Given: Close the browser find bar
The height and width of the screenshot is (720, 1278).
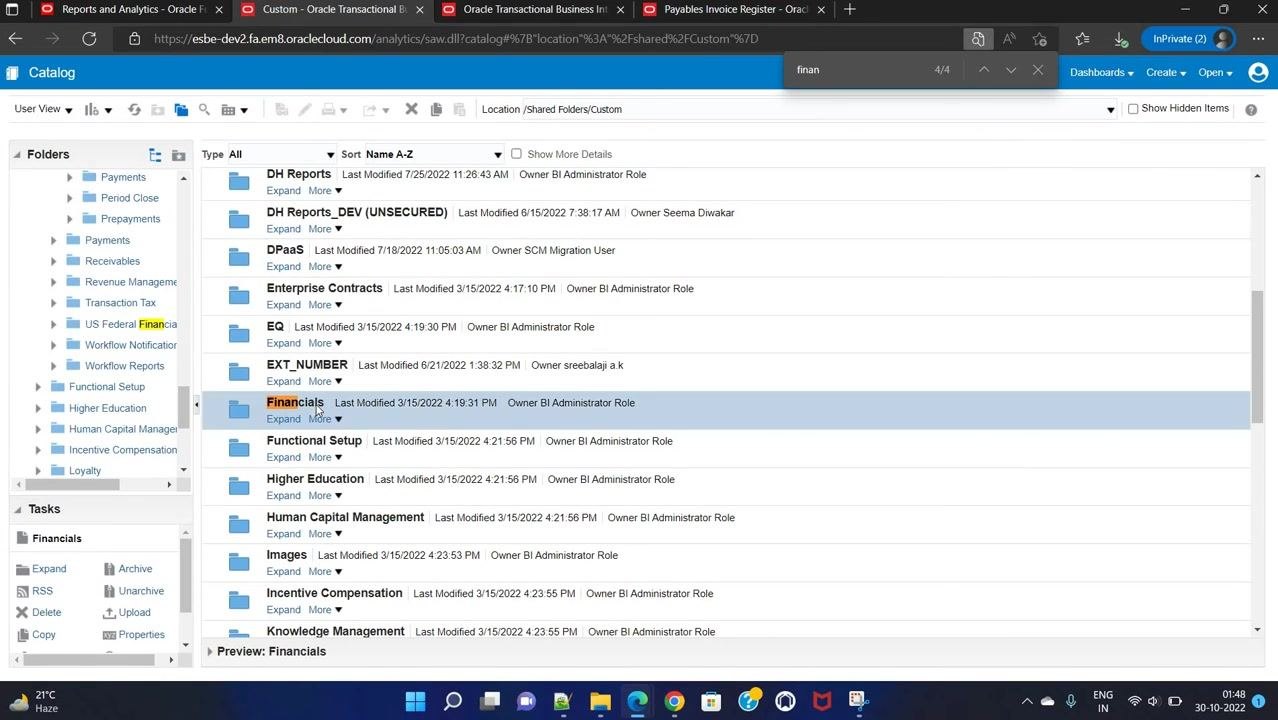Looking at the screenshot, I should (1038, 70).
